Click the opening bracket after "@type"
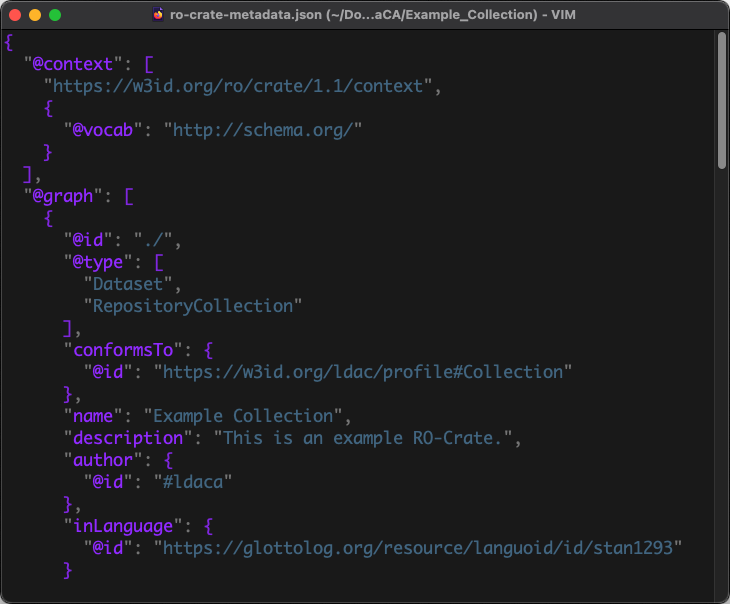Screen dimensions: 730x604 tap(159, 262)
